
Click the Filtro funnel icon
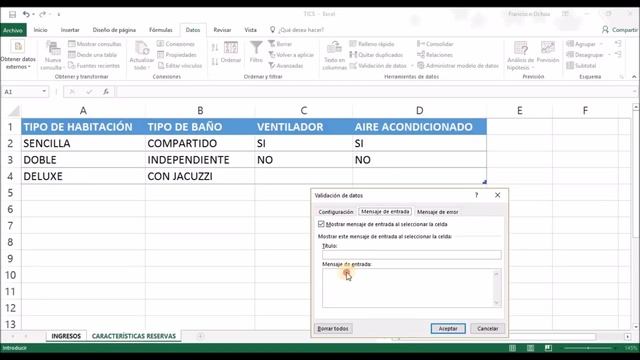256,52
